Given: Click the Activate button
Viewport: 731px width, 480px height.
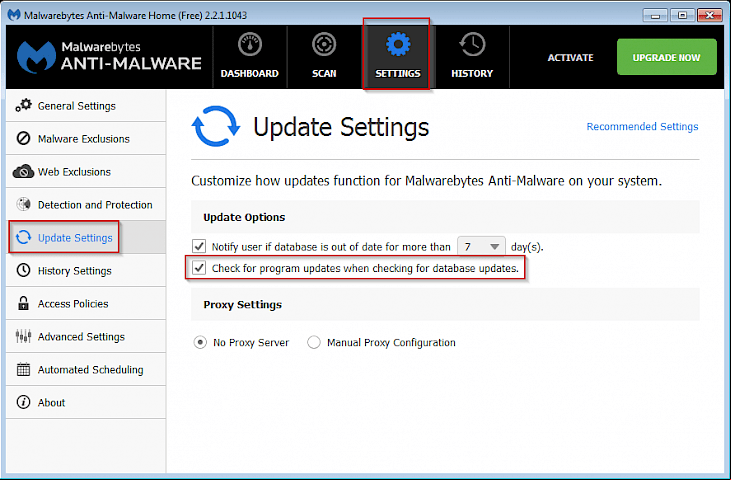Looking at the screenshot, I should click(x=570, y=58).
